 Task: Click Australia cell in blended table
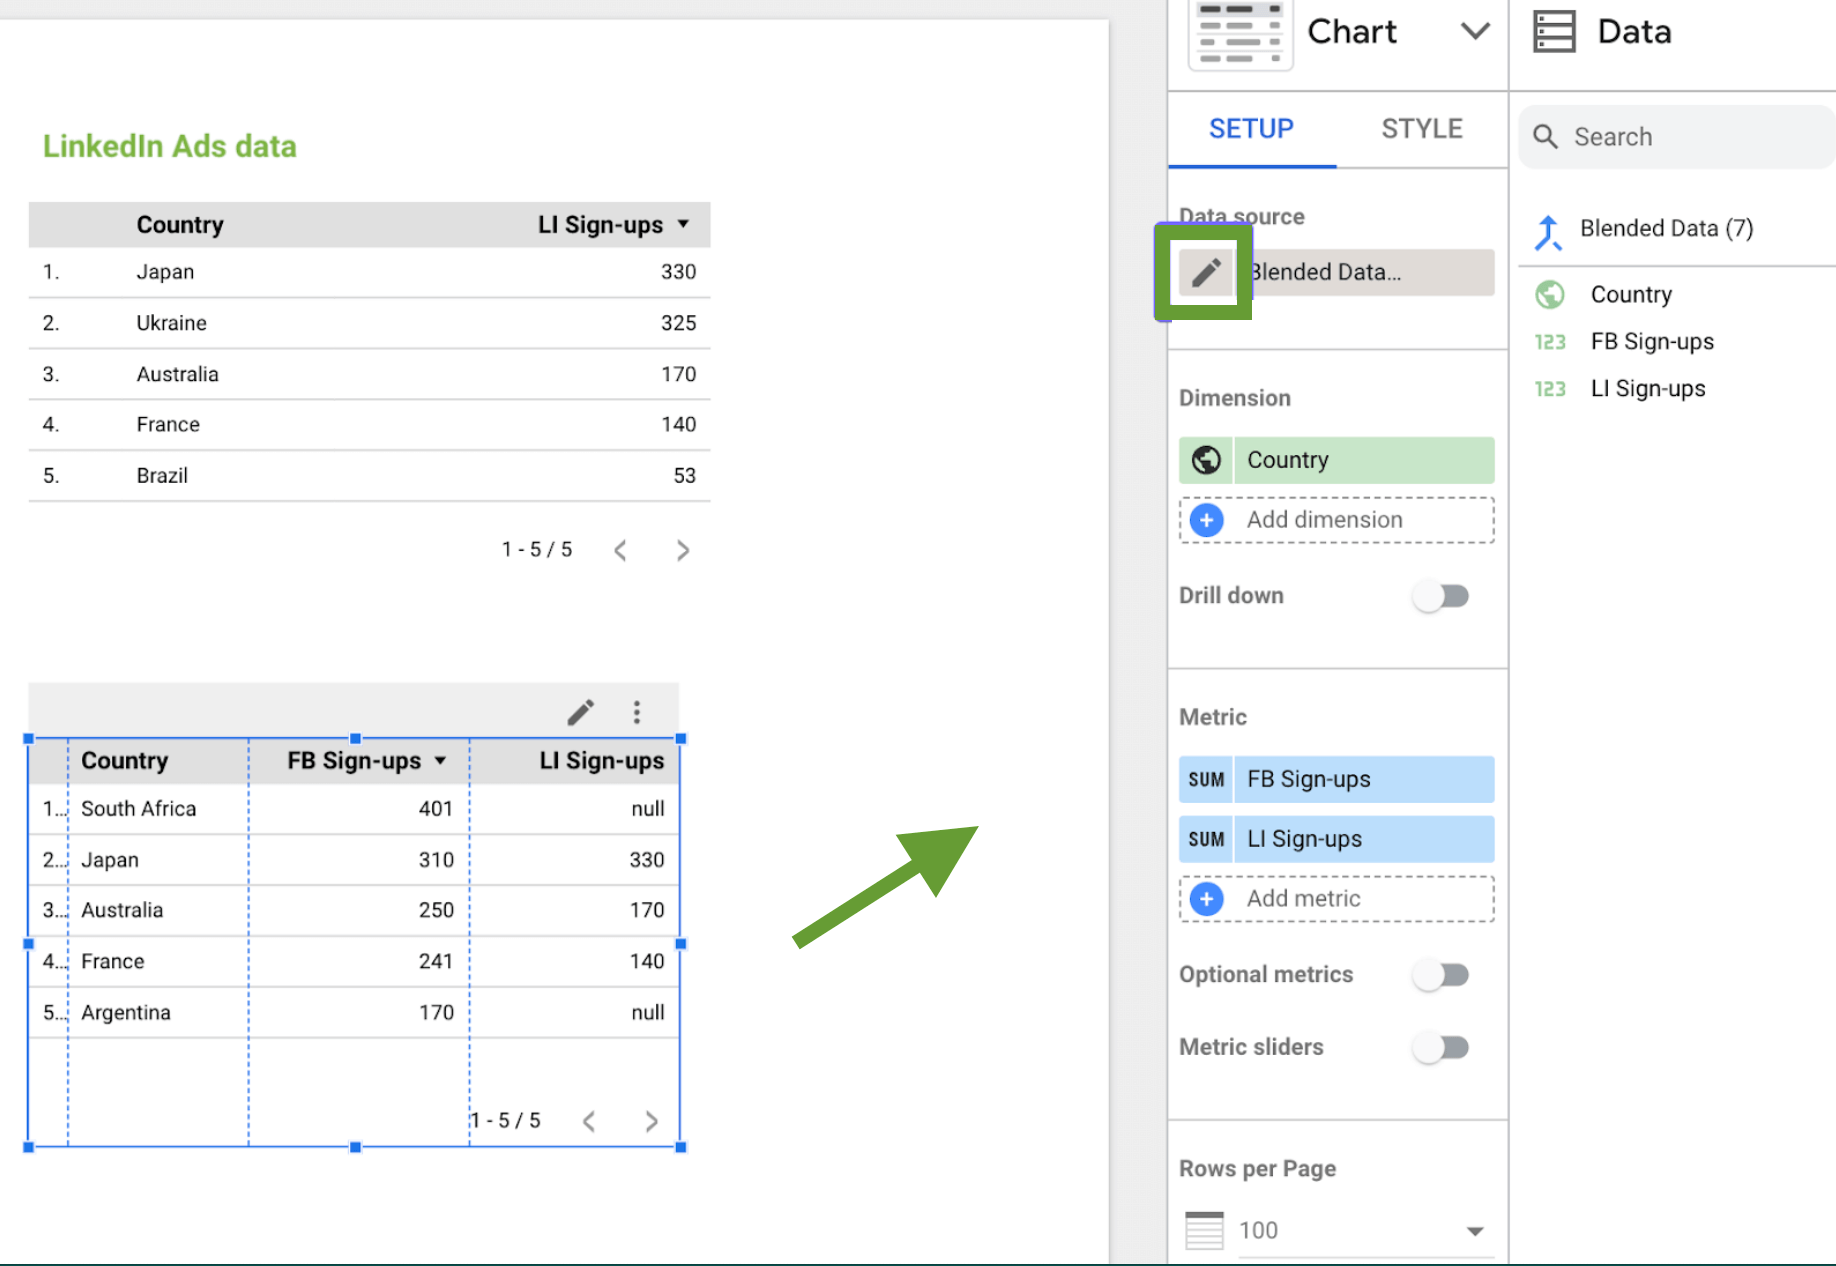click(122, 911)
